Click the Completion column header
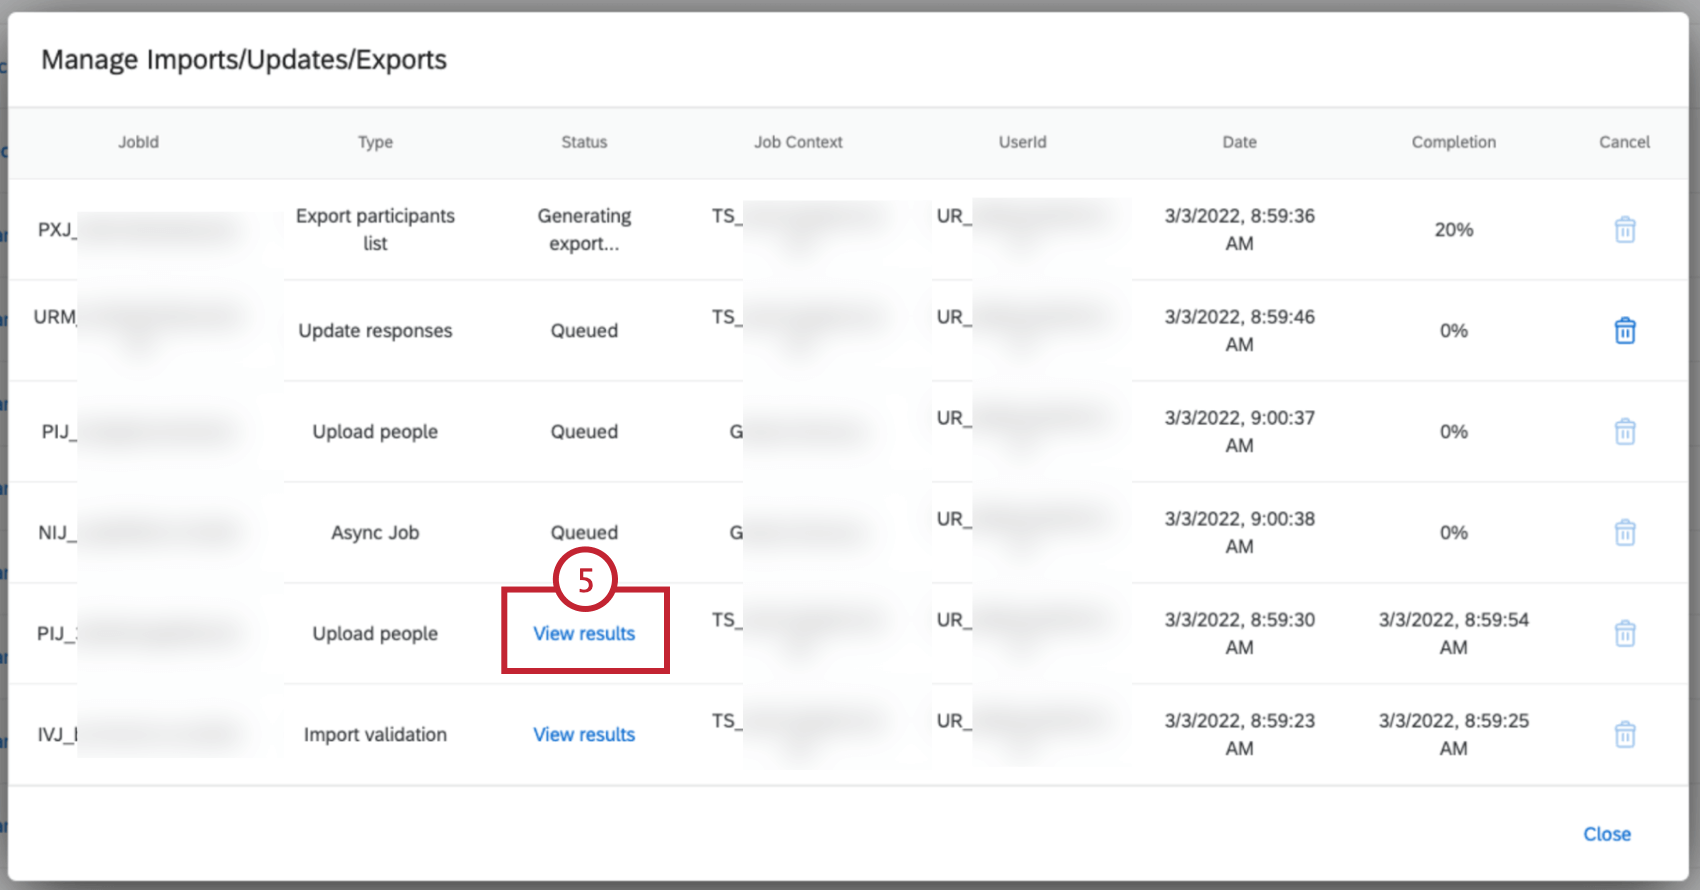The height and width of the screenshot is (890, 1700). pos(1453,142)
